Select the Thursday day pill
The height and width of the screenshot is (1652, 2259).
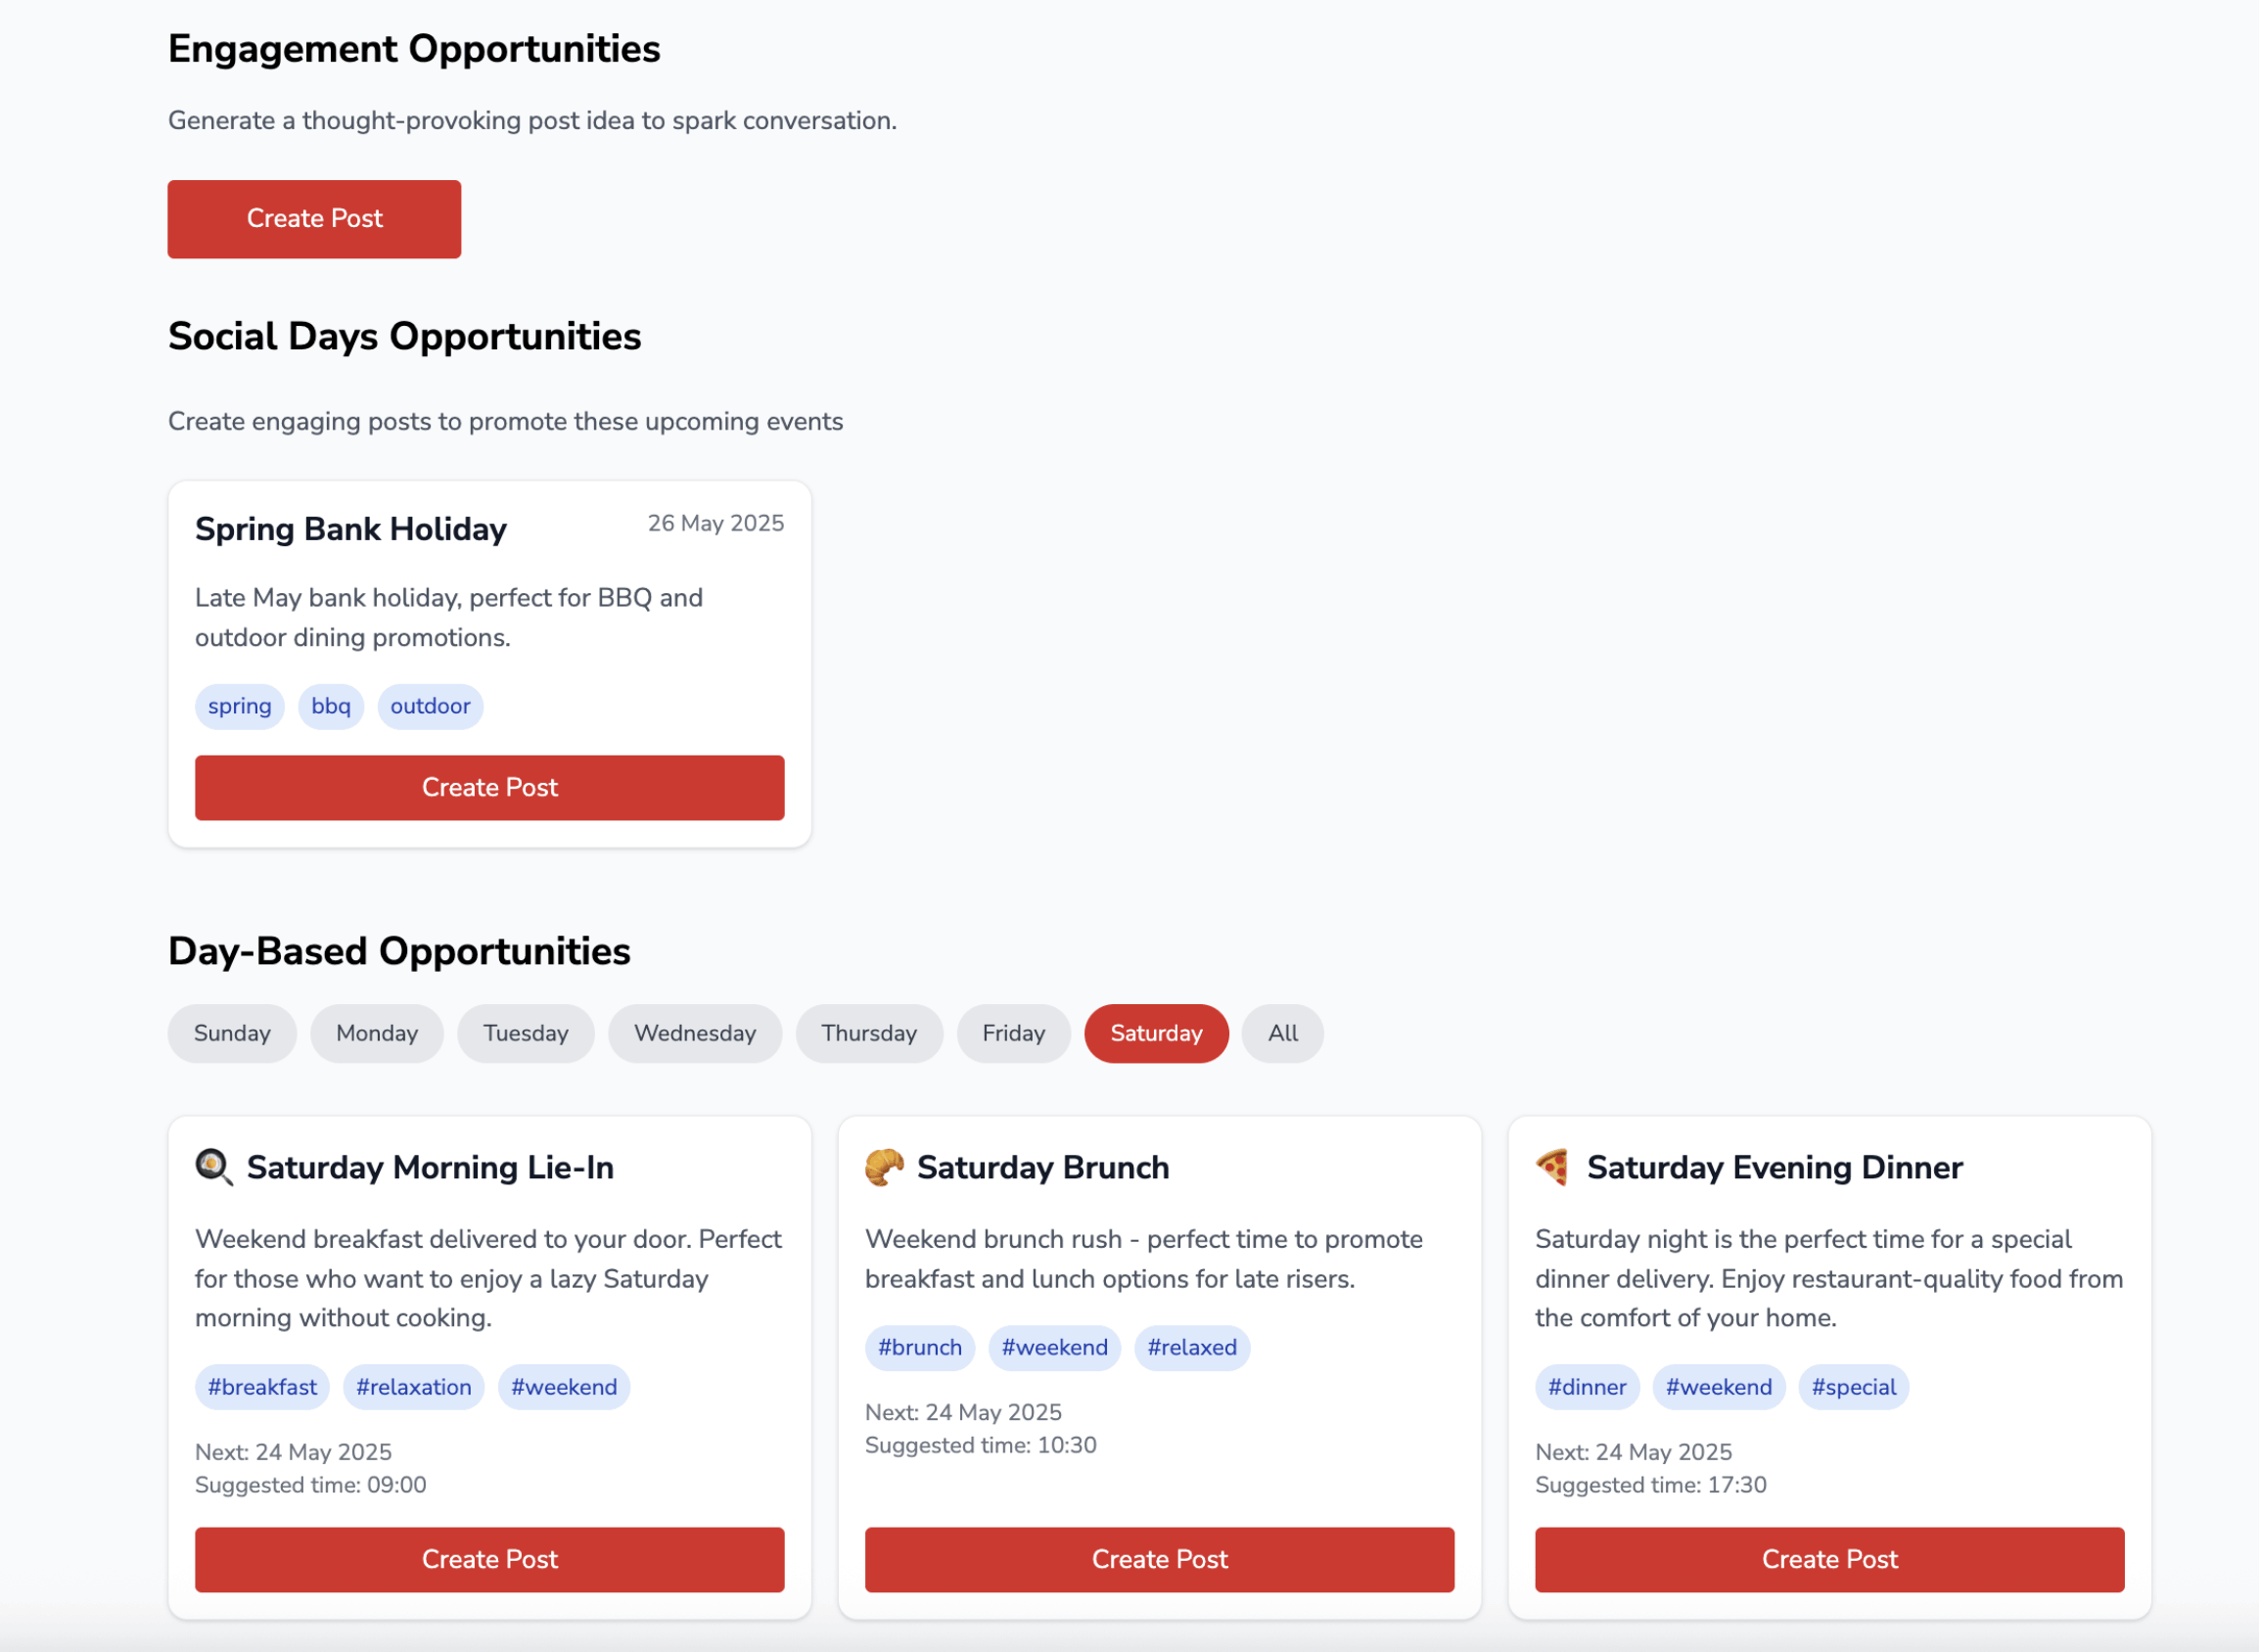868,1033
